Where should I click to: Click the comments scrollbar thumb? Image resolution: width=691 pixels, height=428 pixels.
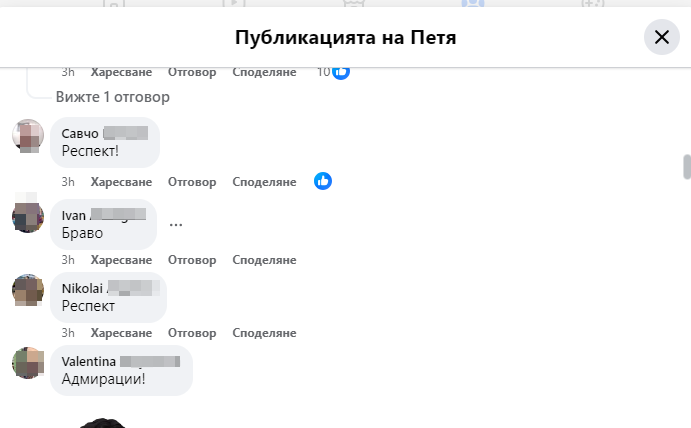[x=686, y=166]
